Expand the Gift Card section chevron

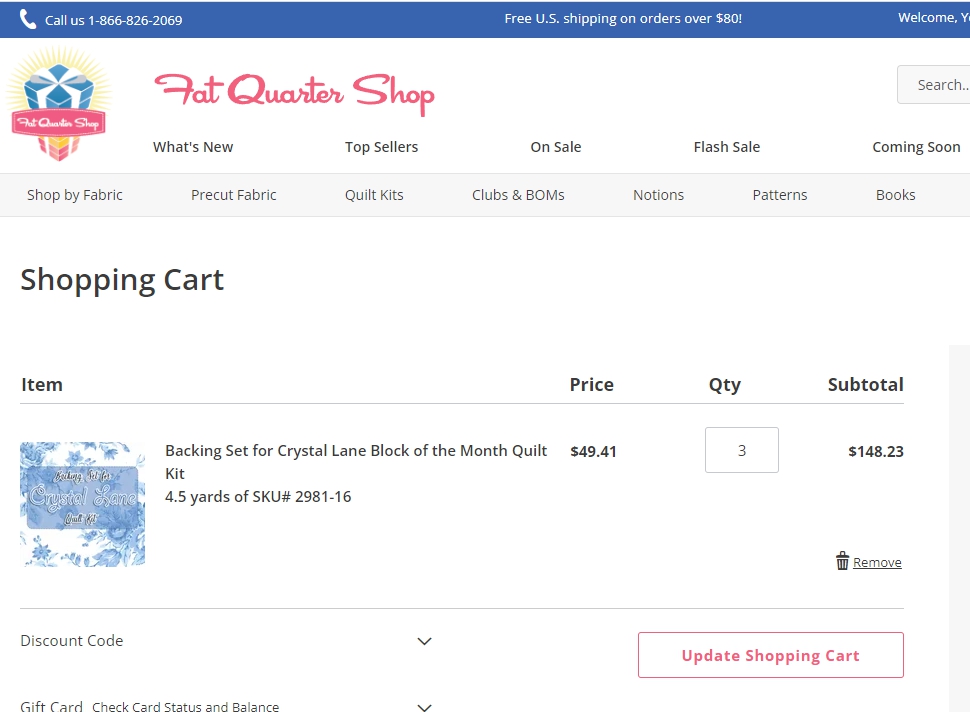[424, 707]
